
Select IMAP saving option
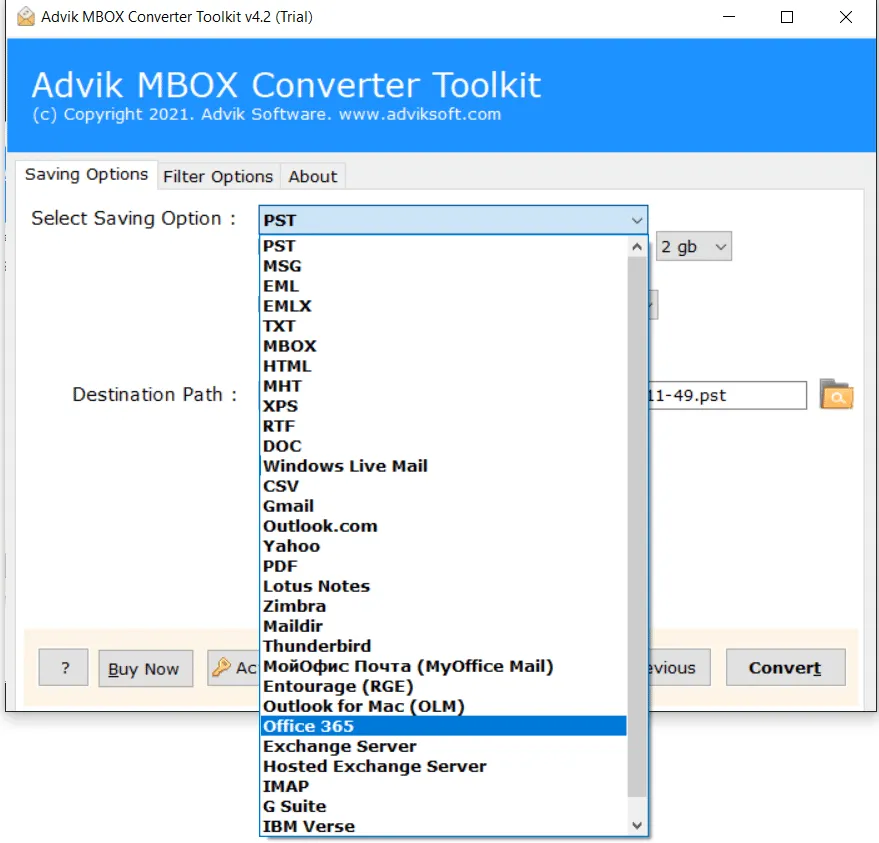pos(443,786)
